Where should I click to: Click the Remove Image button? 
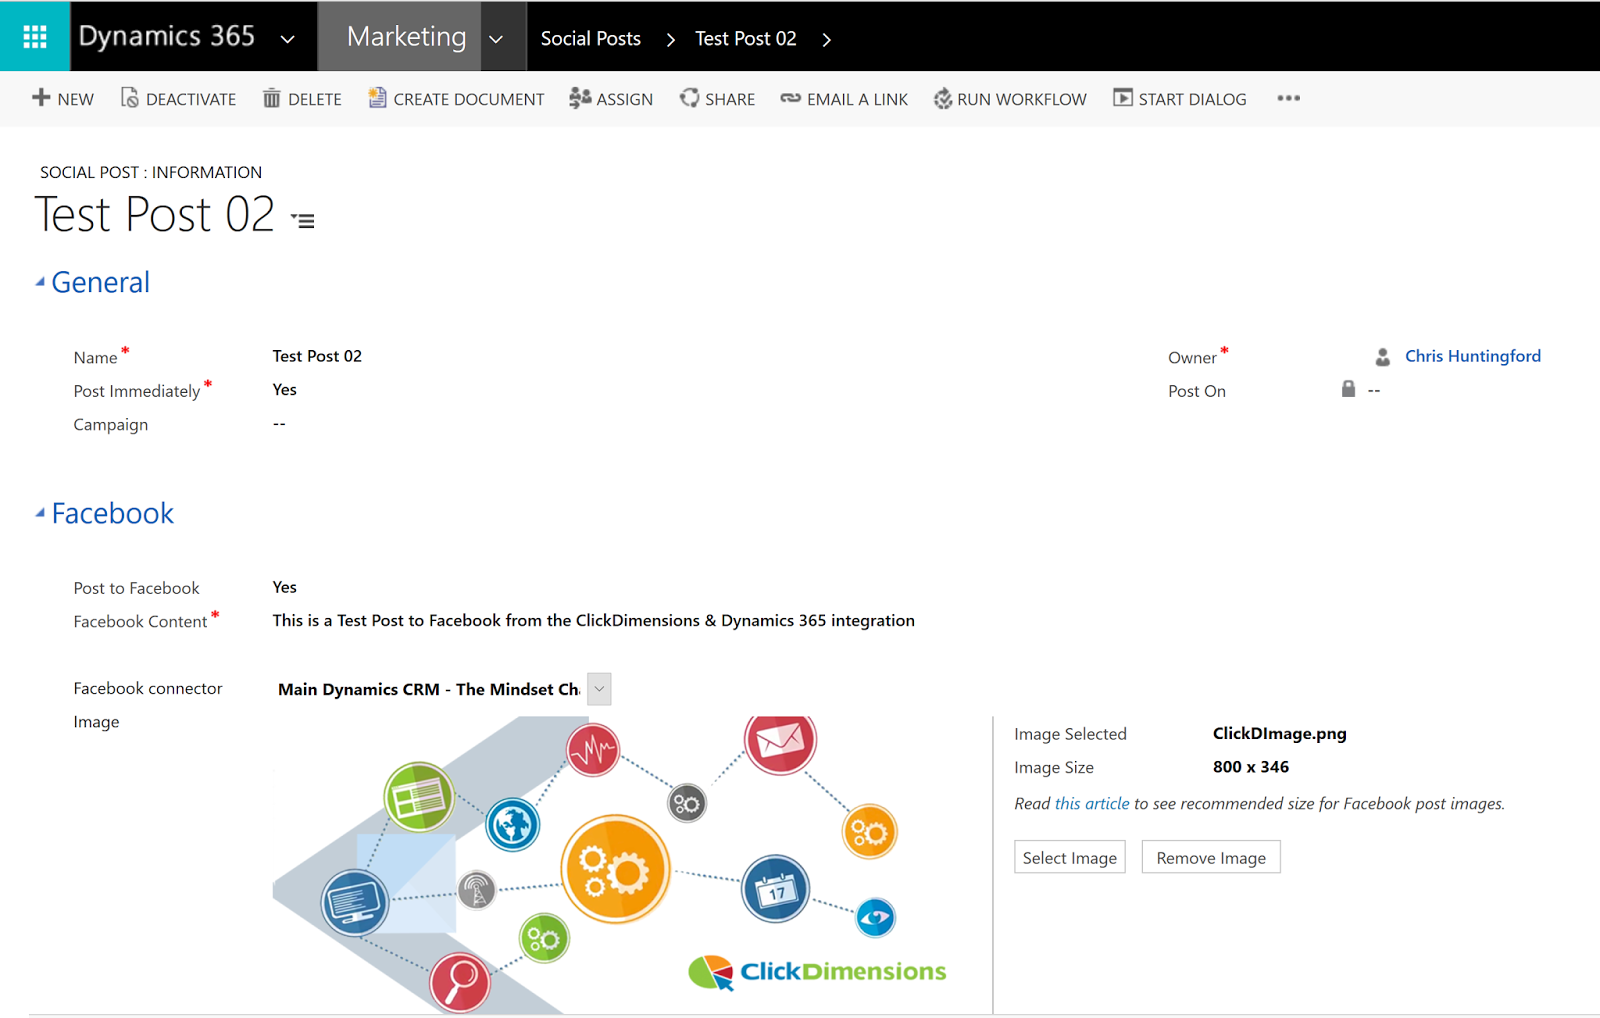pyautogui.click(x=1211, y=857)
